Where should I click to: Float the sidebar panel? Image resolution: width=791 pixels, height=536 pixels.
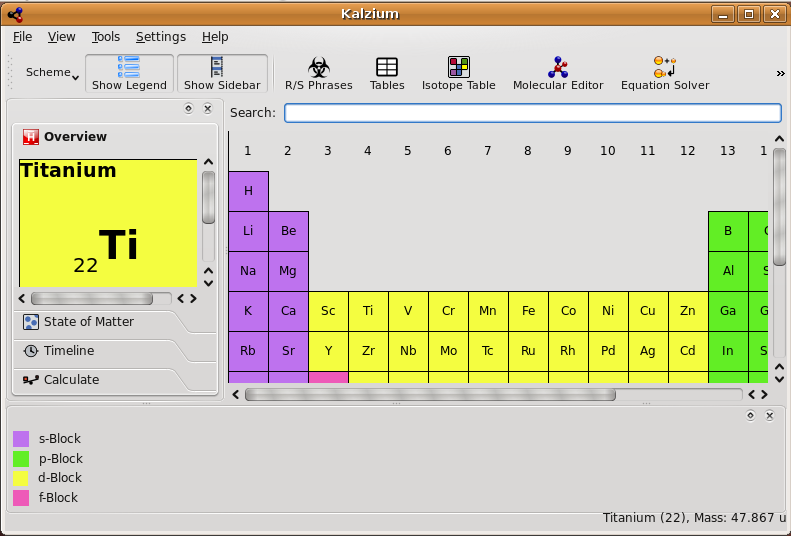189,108
